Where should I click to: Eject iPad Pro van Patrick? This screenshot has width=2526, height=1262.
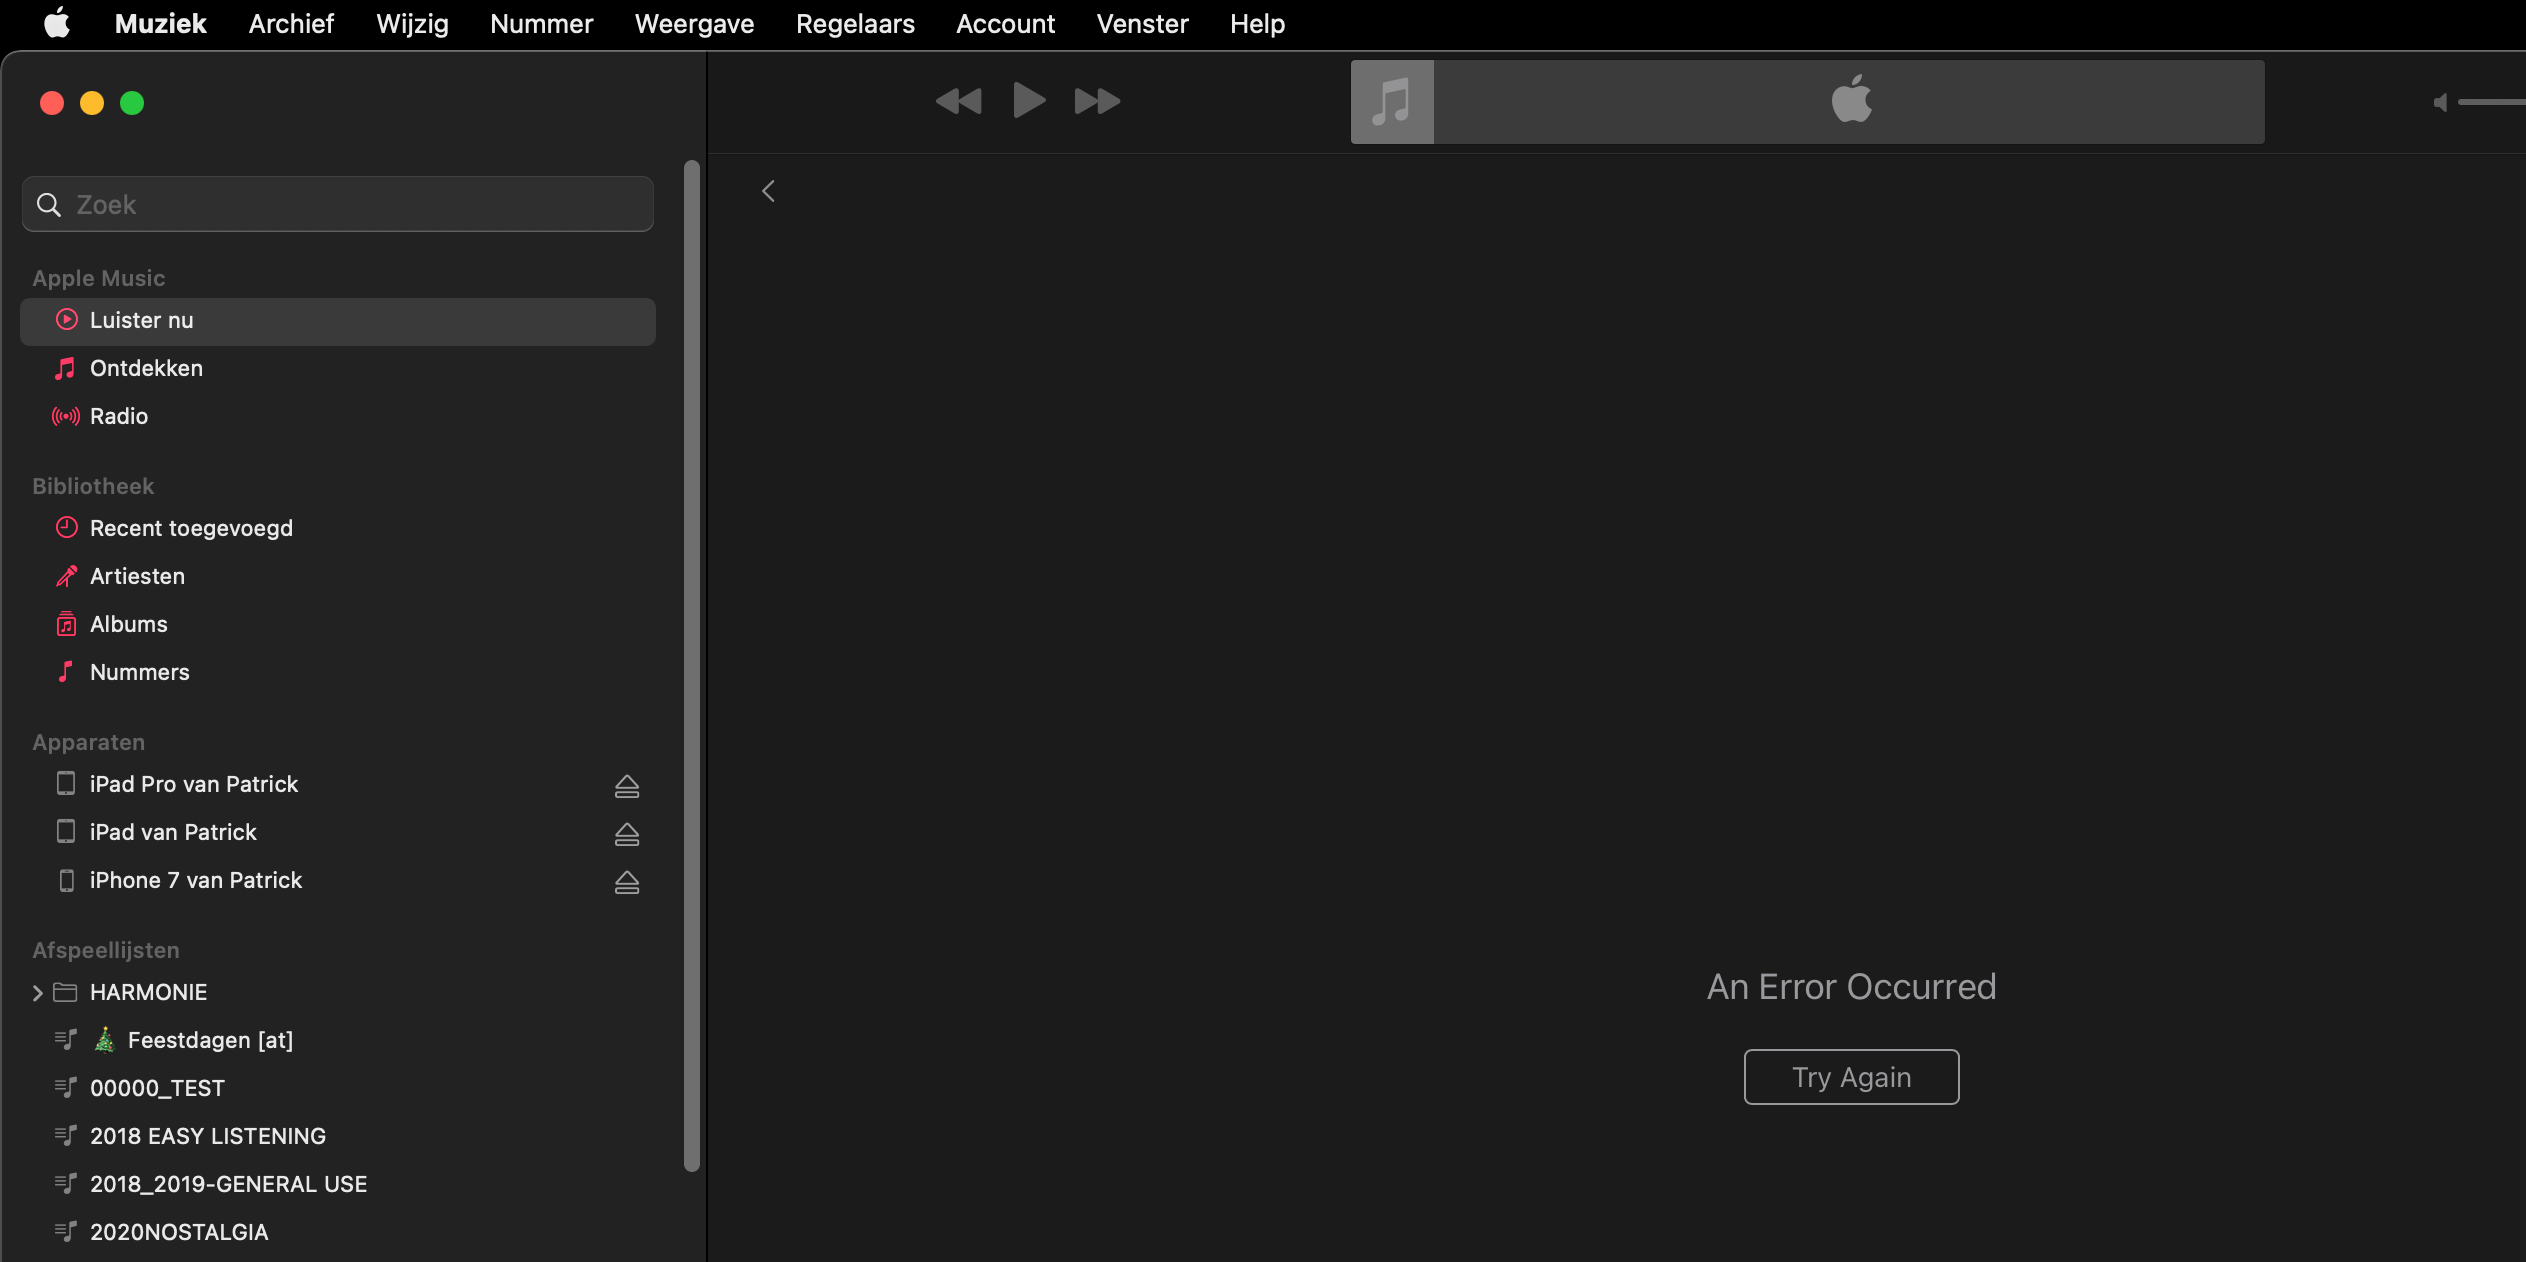[x=627, y=786]
